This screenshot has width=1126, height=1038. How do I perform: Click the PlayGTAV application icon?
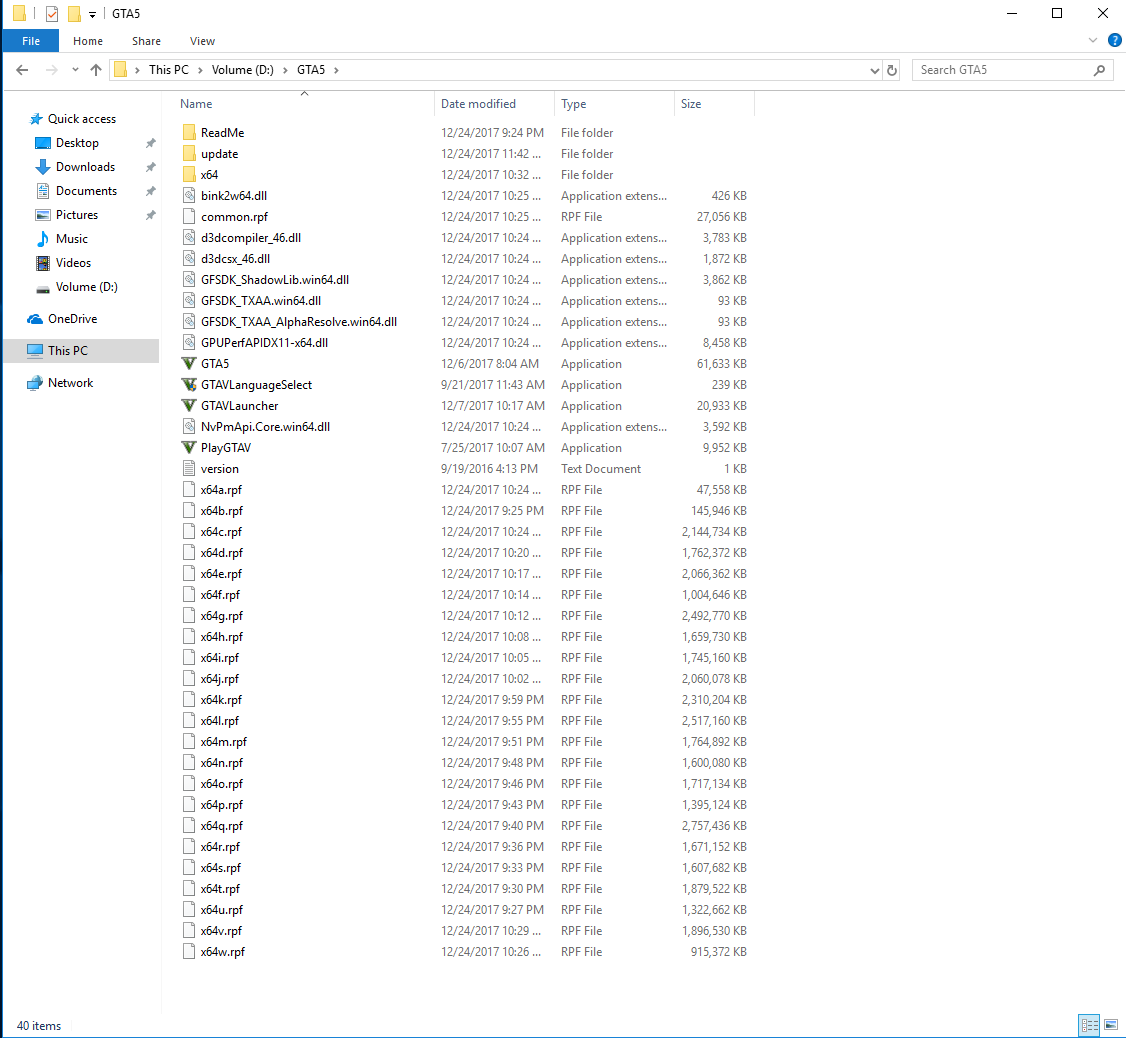pos(189,448)
